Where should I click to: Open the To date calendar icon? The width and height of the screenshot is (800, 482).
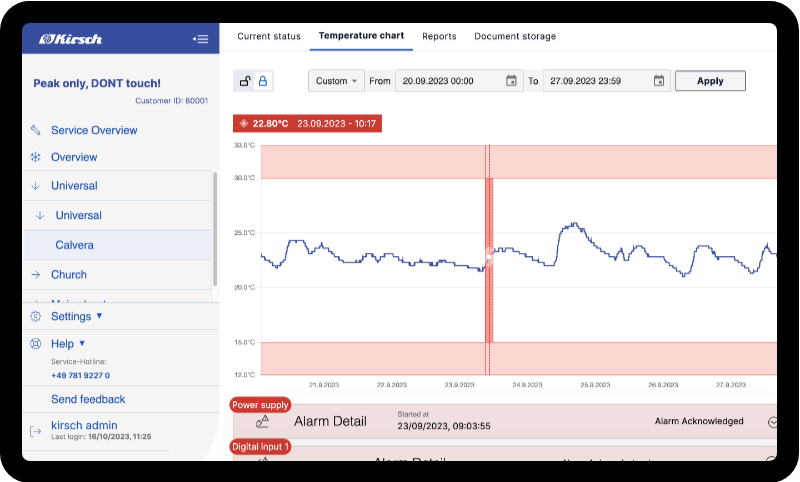[659, 81]
